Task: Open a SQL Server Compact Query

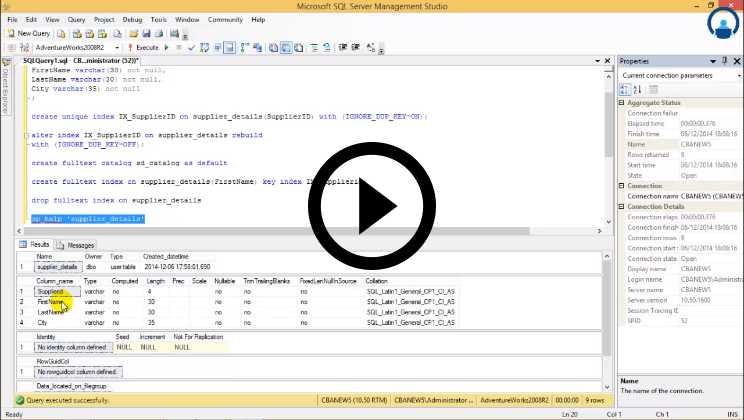Action: [117, 34]
